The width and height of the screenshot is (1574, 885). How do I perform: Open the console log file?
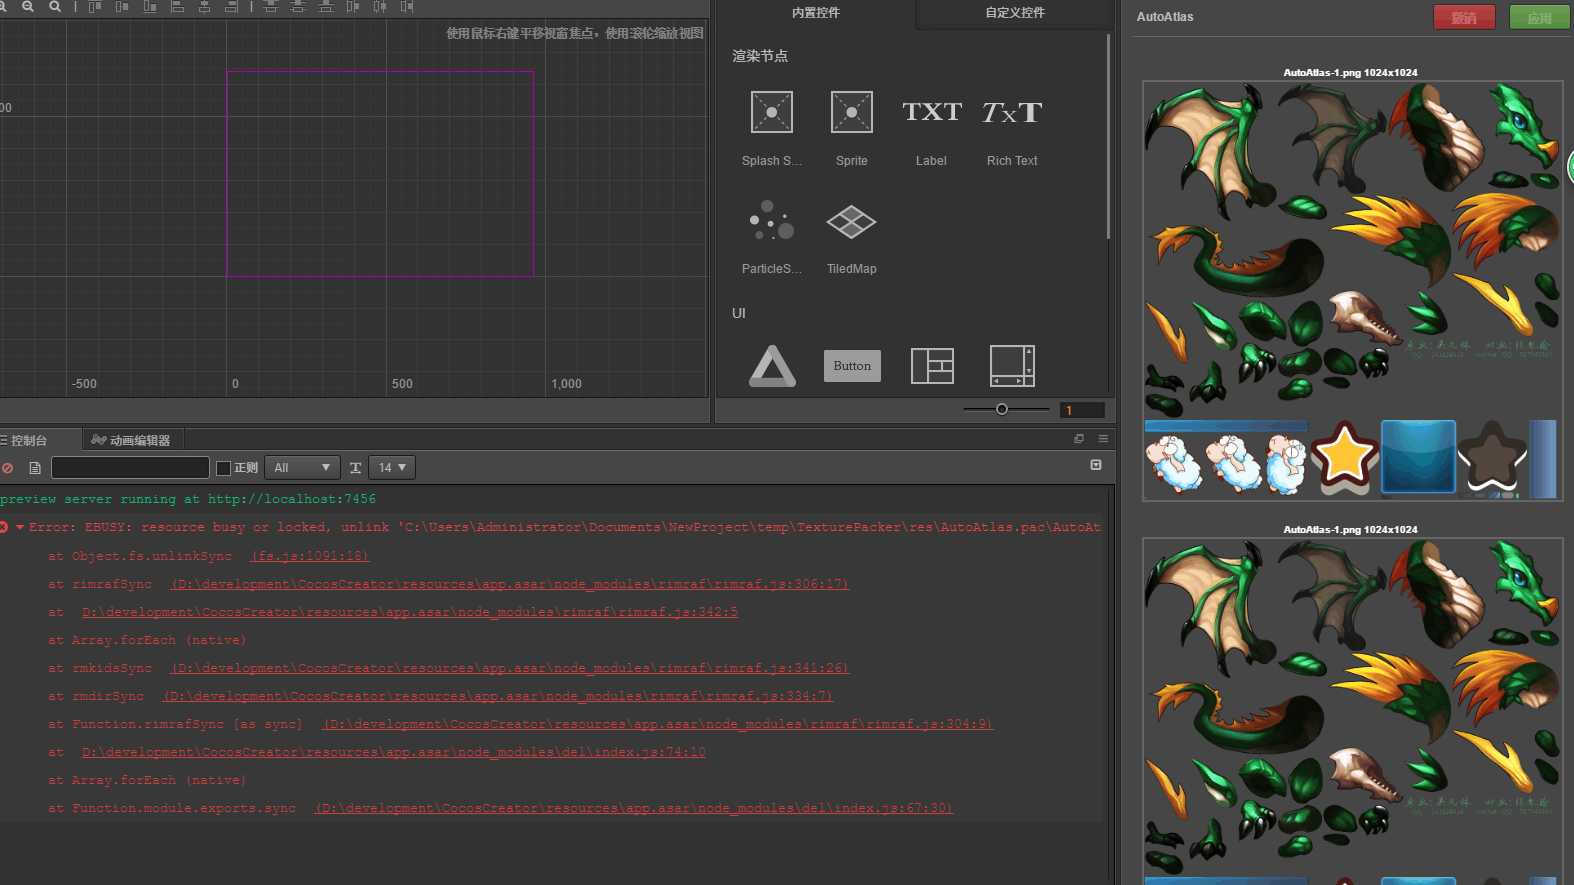pos(35,468)
